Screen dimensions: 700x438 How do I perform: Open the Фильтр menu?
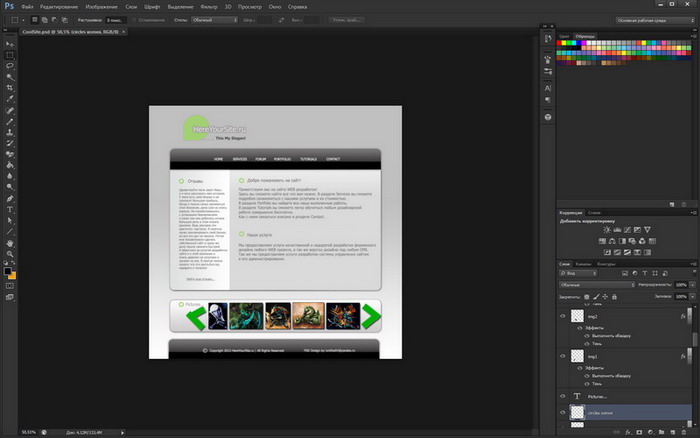pyautogui.click(x=208, y=6)
